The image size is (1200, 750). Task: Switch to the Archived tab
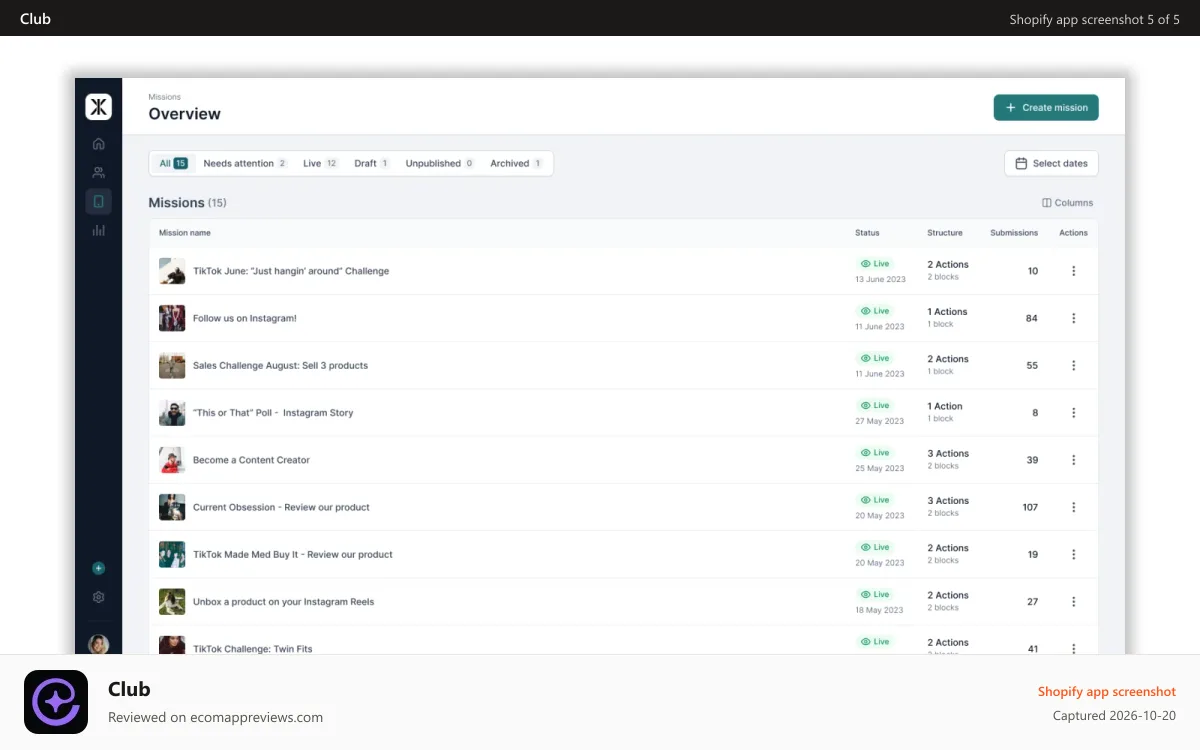(x=516, y=163)
